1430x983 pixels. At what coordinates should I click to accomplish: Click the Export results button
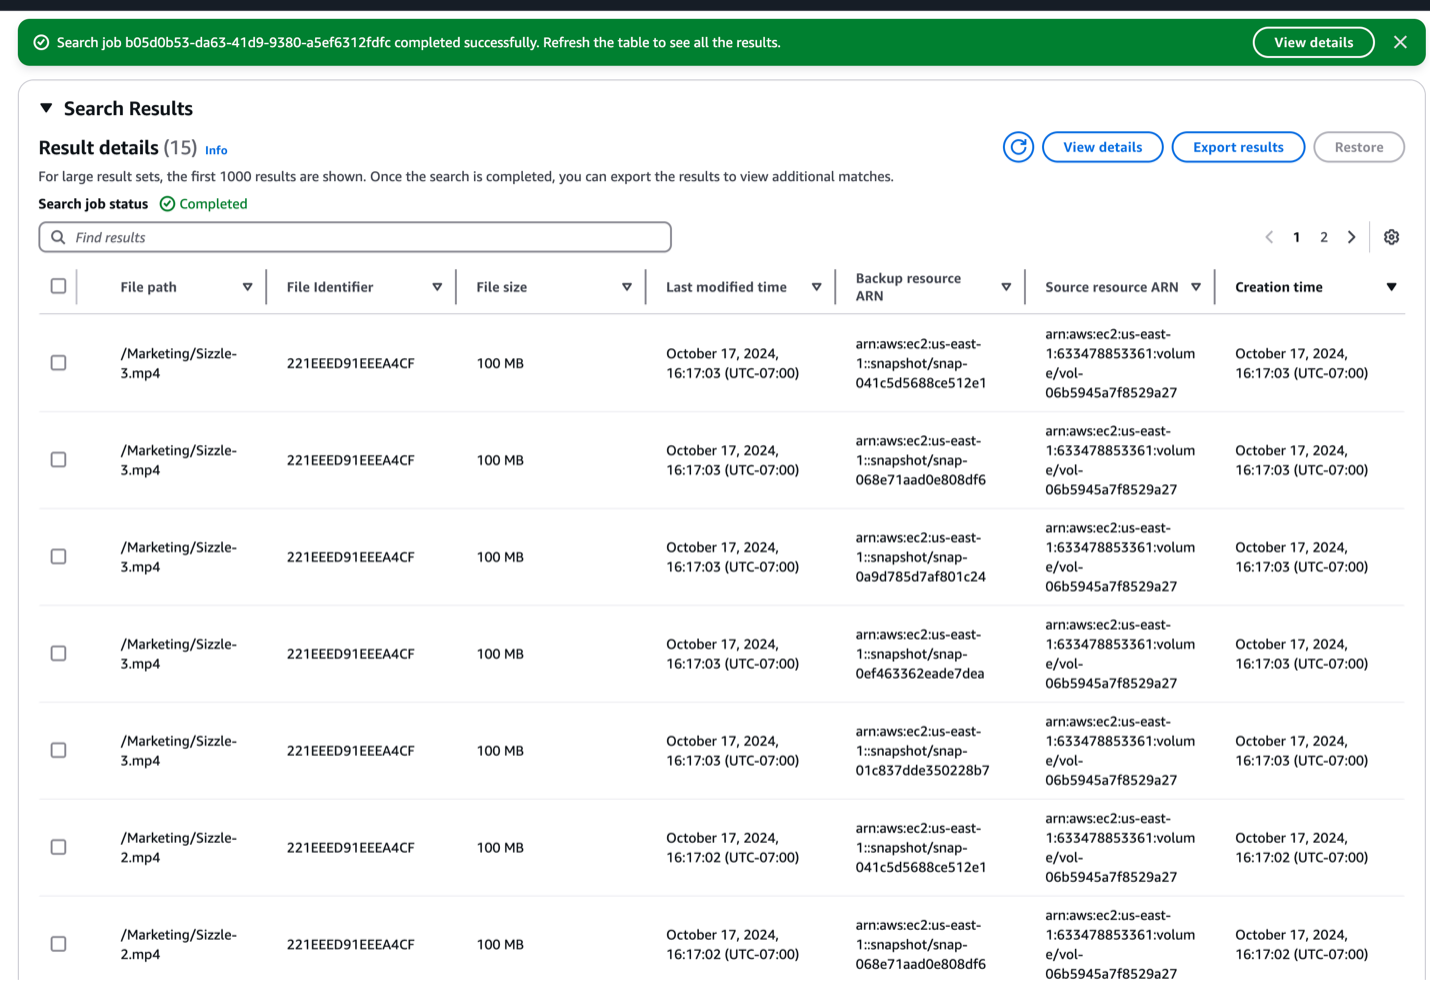coord(1238,147)
